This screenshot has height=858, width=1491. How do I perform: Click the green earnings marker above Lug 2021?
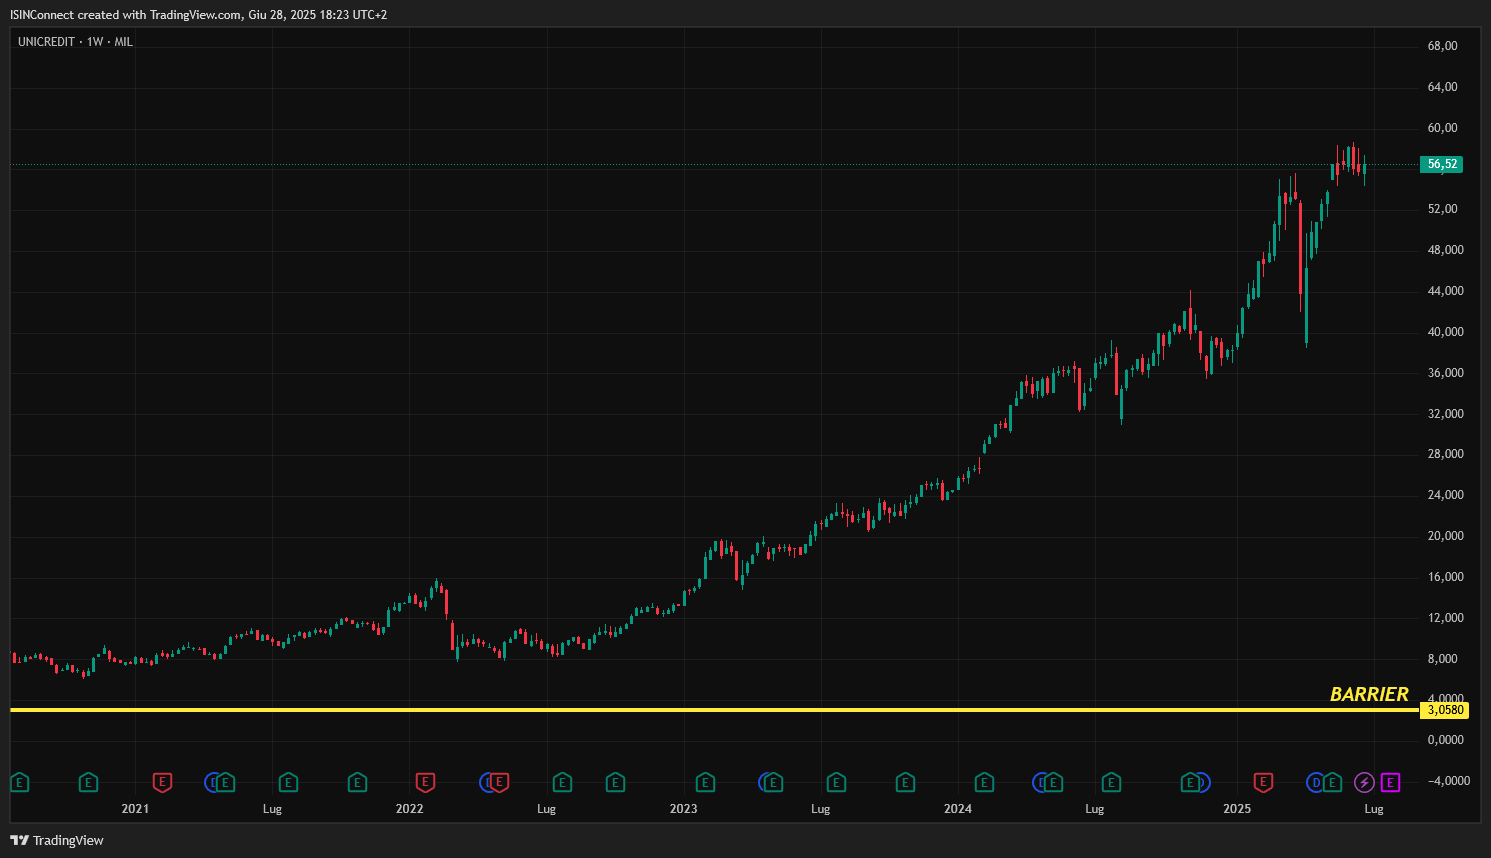[x=288, y=783]
